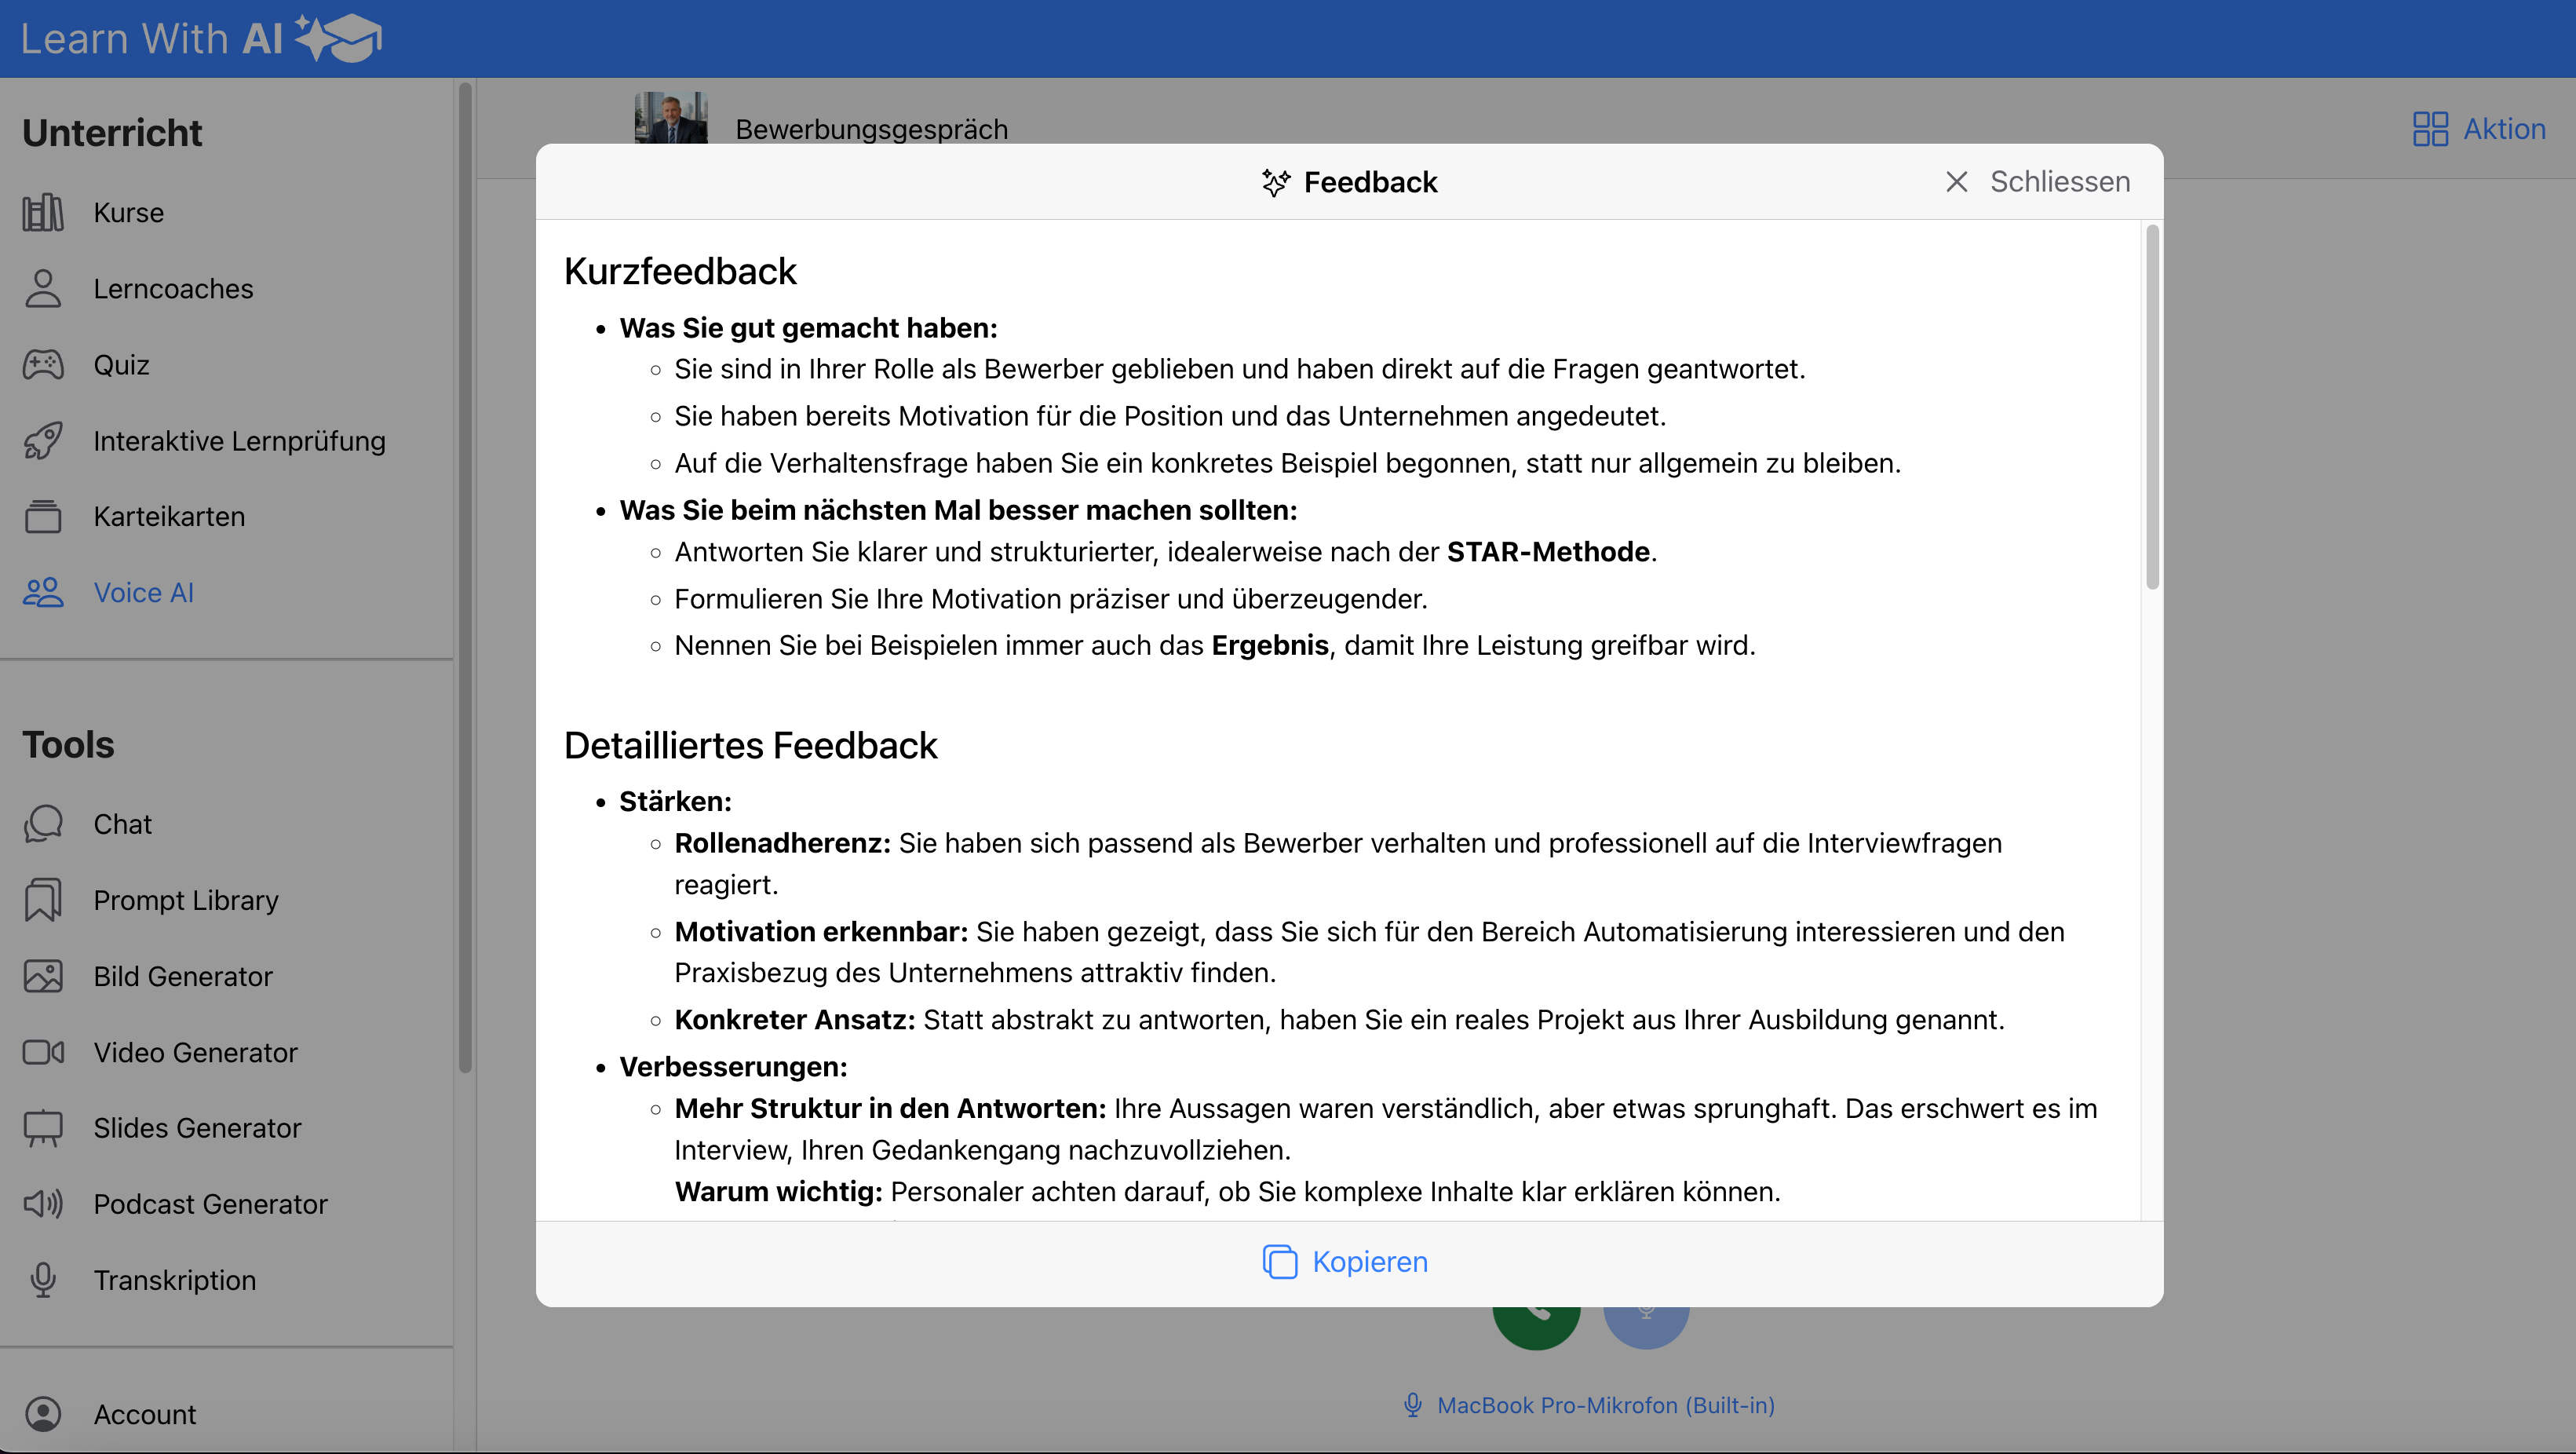Screen dimensions: 2576x1454
Task: Click the Transcription microphone icon
Action: (43, 1280)
